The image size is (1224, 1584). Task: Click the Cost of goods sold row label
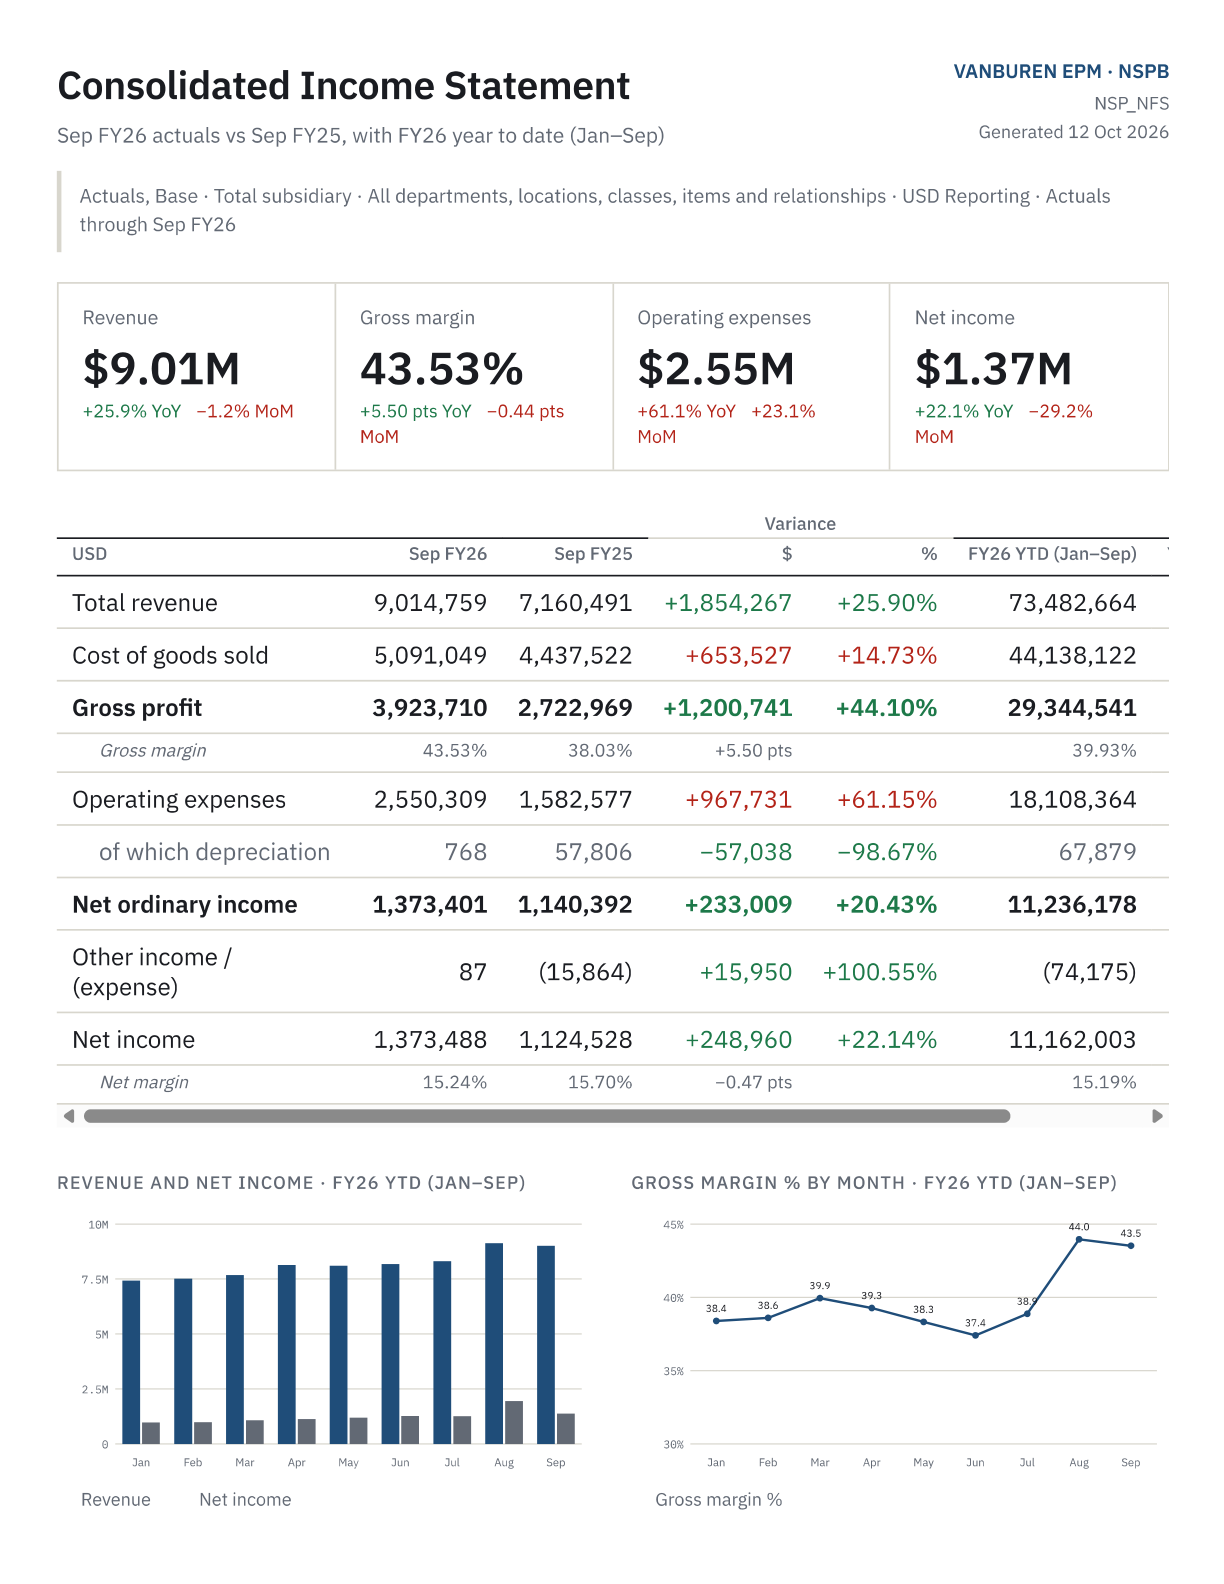point(170,656)
